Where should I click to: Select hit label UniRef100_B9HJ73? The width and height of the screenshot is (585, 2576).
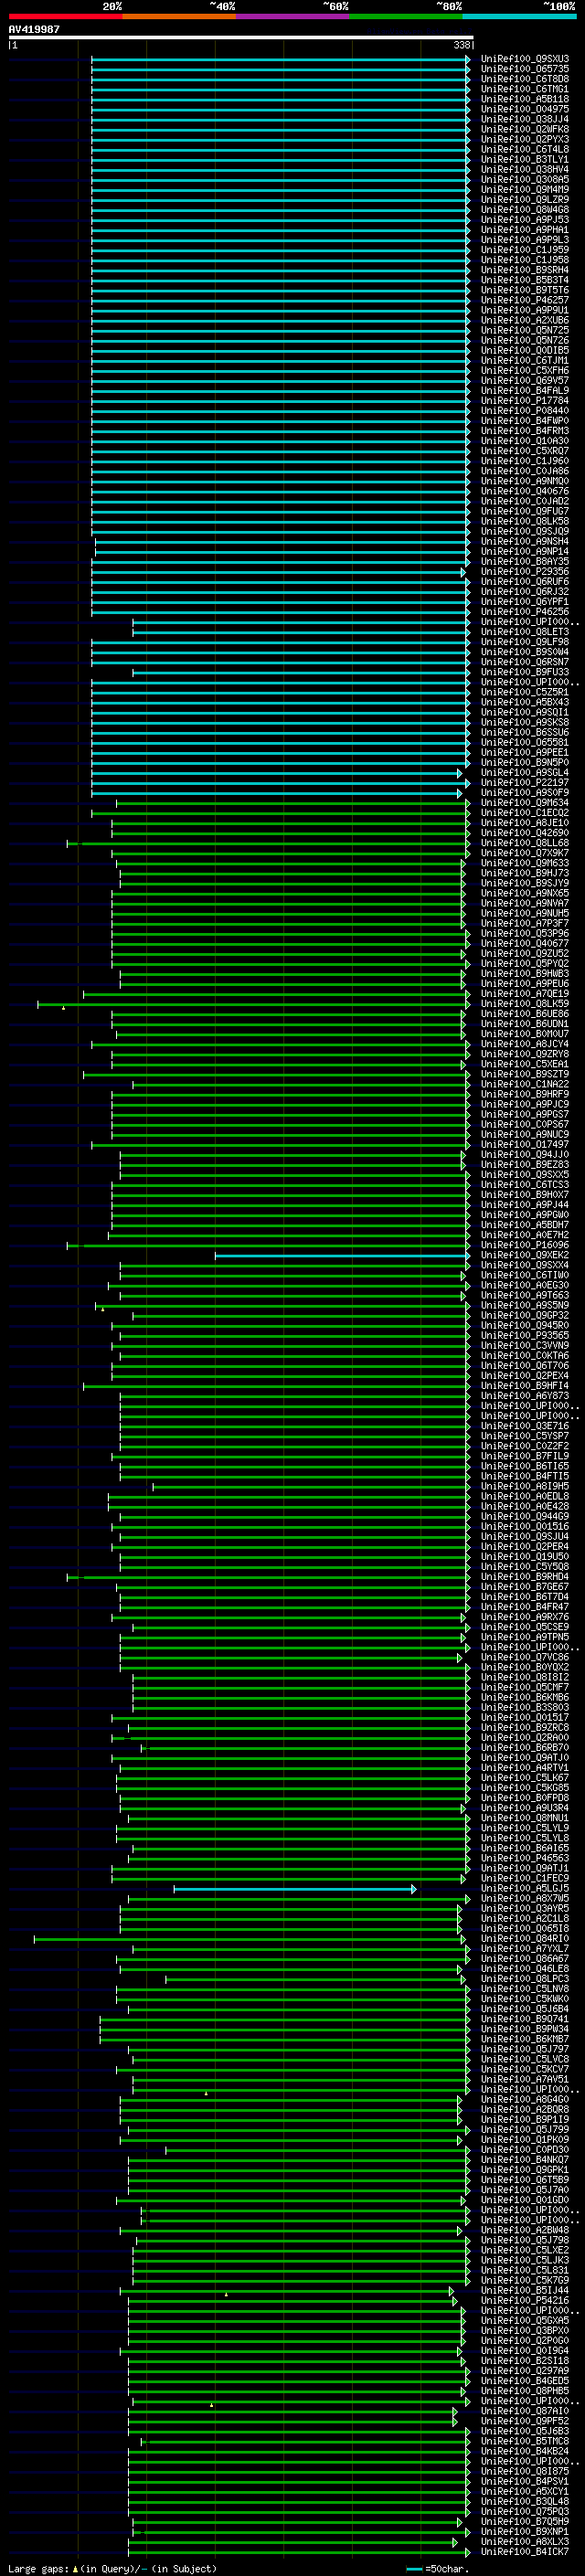pos(525,873)
